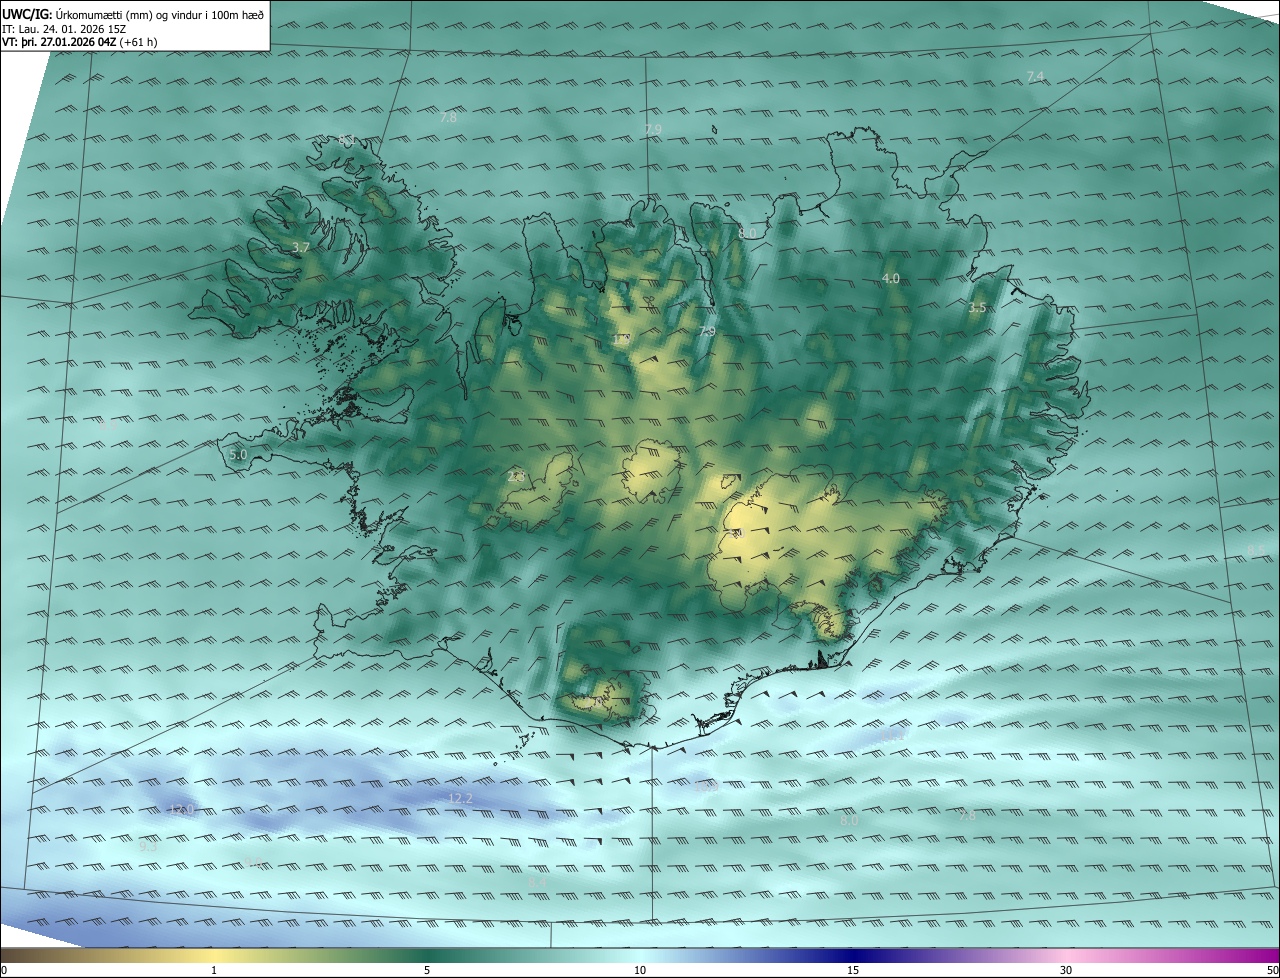Screen dimensions: 1280x978
Task: Click the 'IT: Lau. 24. 01. 2026 15Z' line
Action: [64, 28]
